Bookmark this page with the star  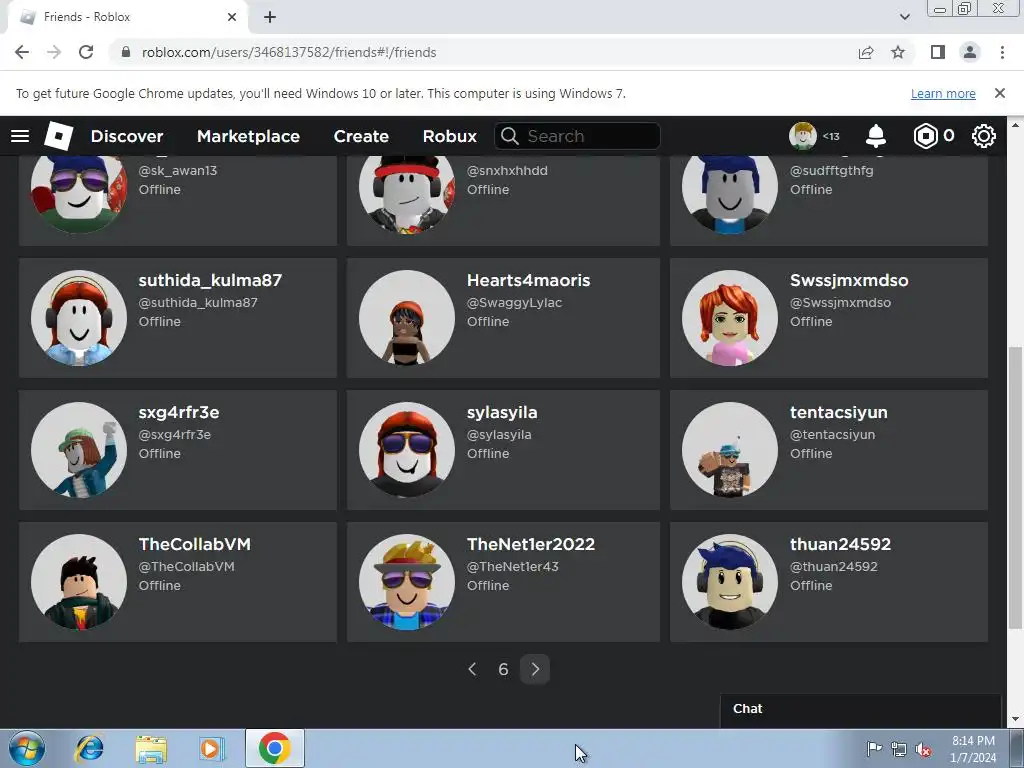(898, 52)
